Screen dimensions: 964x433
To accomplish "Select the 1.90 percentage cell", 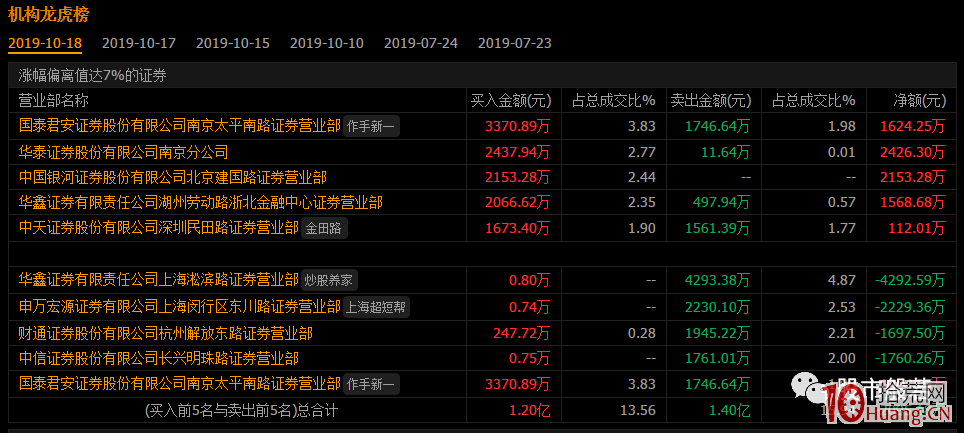I will pos(642,228).
